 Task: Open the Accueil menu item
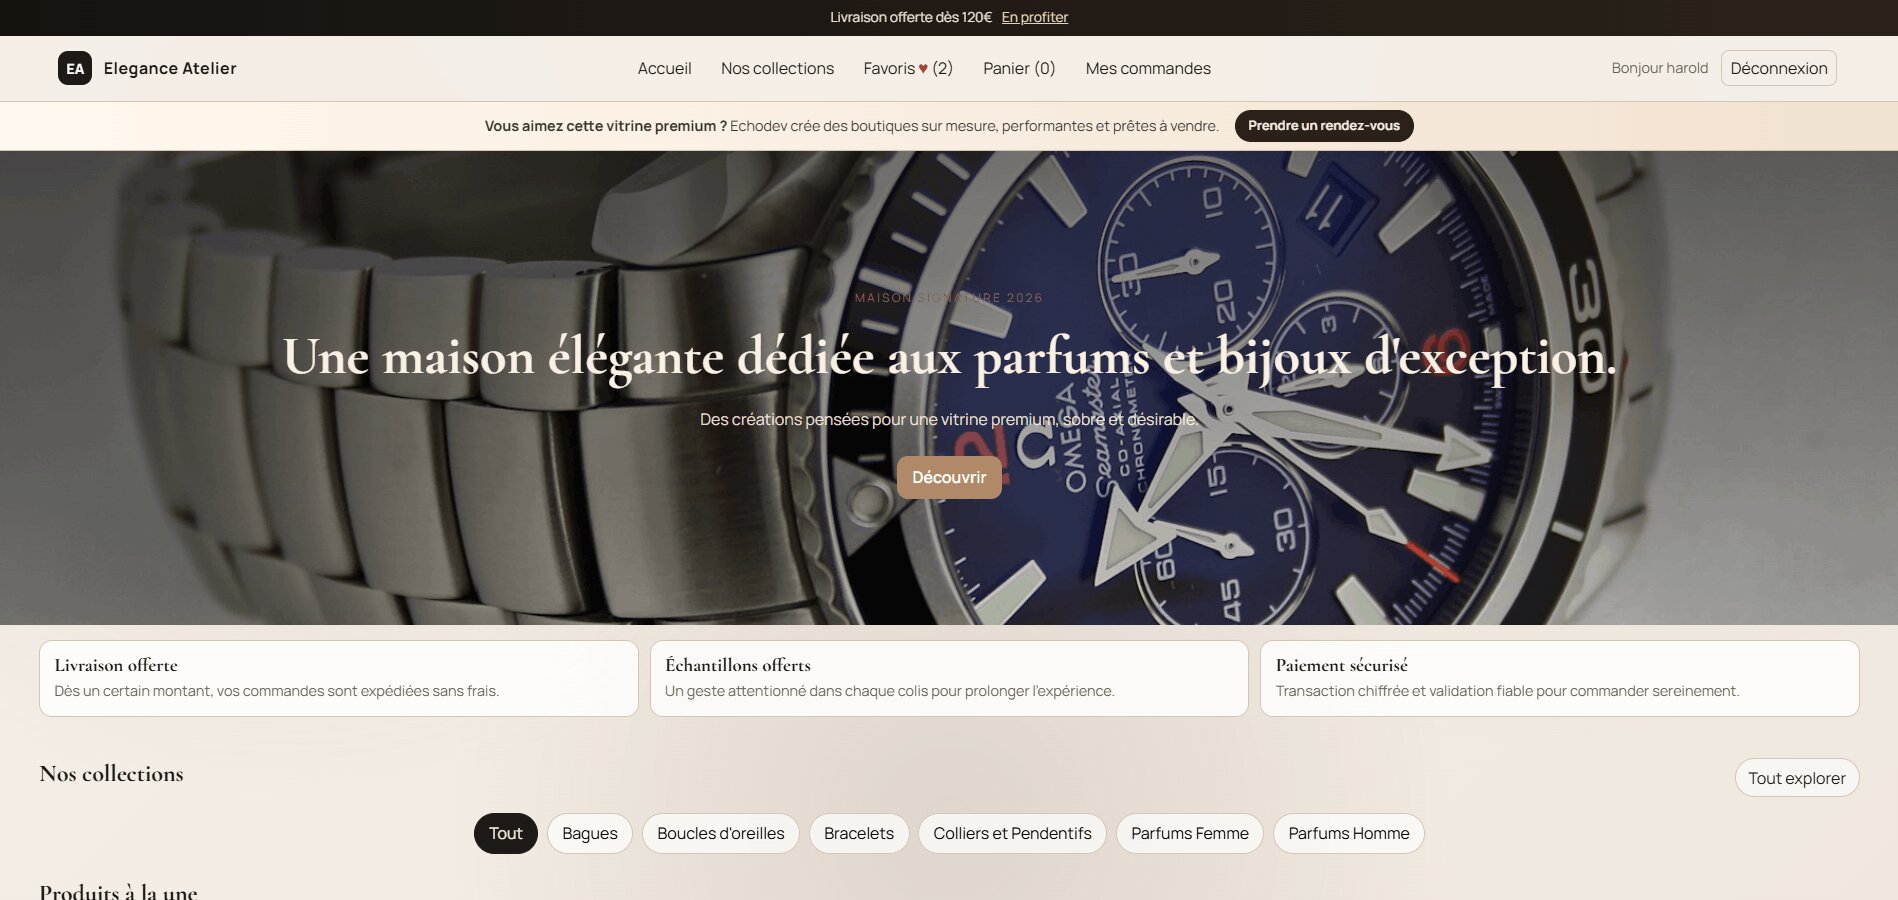click(664, 68)
